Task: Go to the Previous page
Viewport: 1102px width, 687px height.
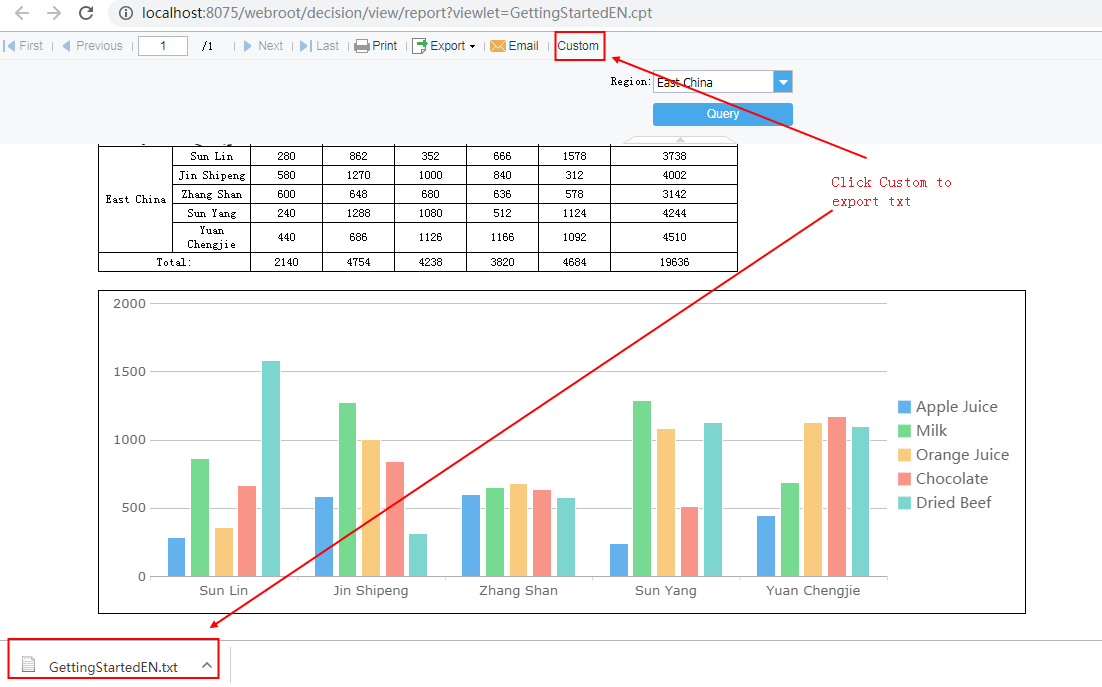Action: (91, 45)
